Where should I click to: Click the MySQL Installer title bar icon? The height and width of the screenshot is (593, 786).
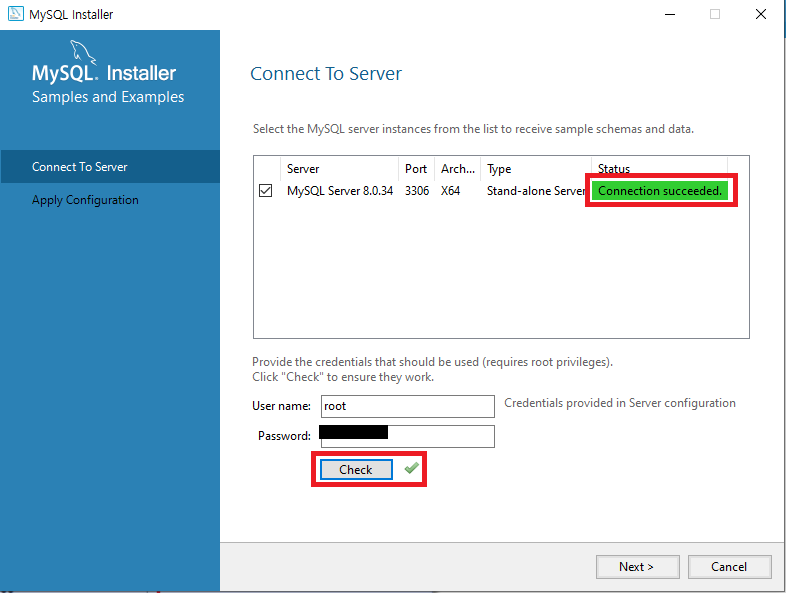point(16,14)
